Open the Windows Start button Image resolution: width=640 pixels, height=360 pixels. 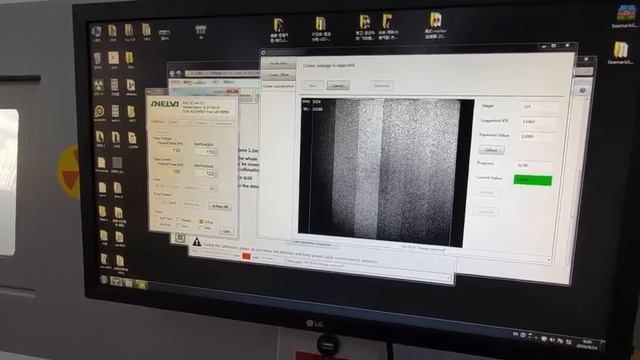[104, 280]
